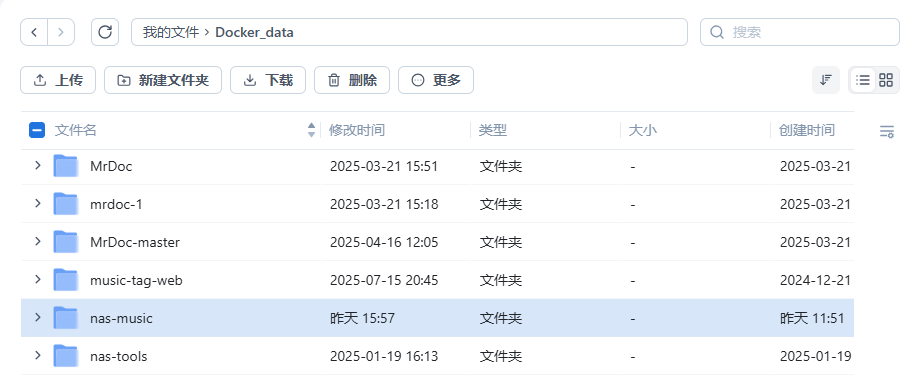Open the sort order options icon
The width and height of the screenshot is (919, 377).
pos(826,80)
